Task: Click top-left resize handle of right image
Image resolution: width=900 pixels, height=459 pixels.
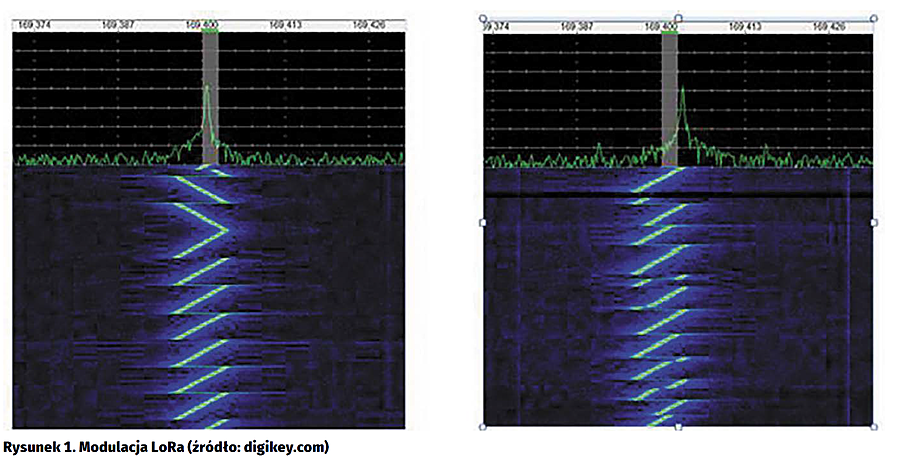Action: [x=483, y=18]
